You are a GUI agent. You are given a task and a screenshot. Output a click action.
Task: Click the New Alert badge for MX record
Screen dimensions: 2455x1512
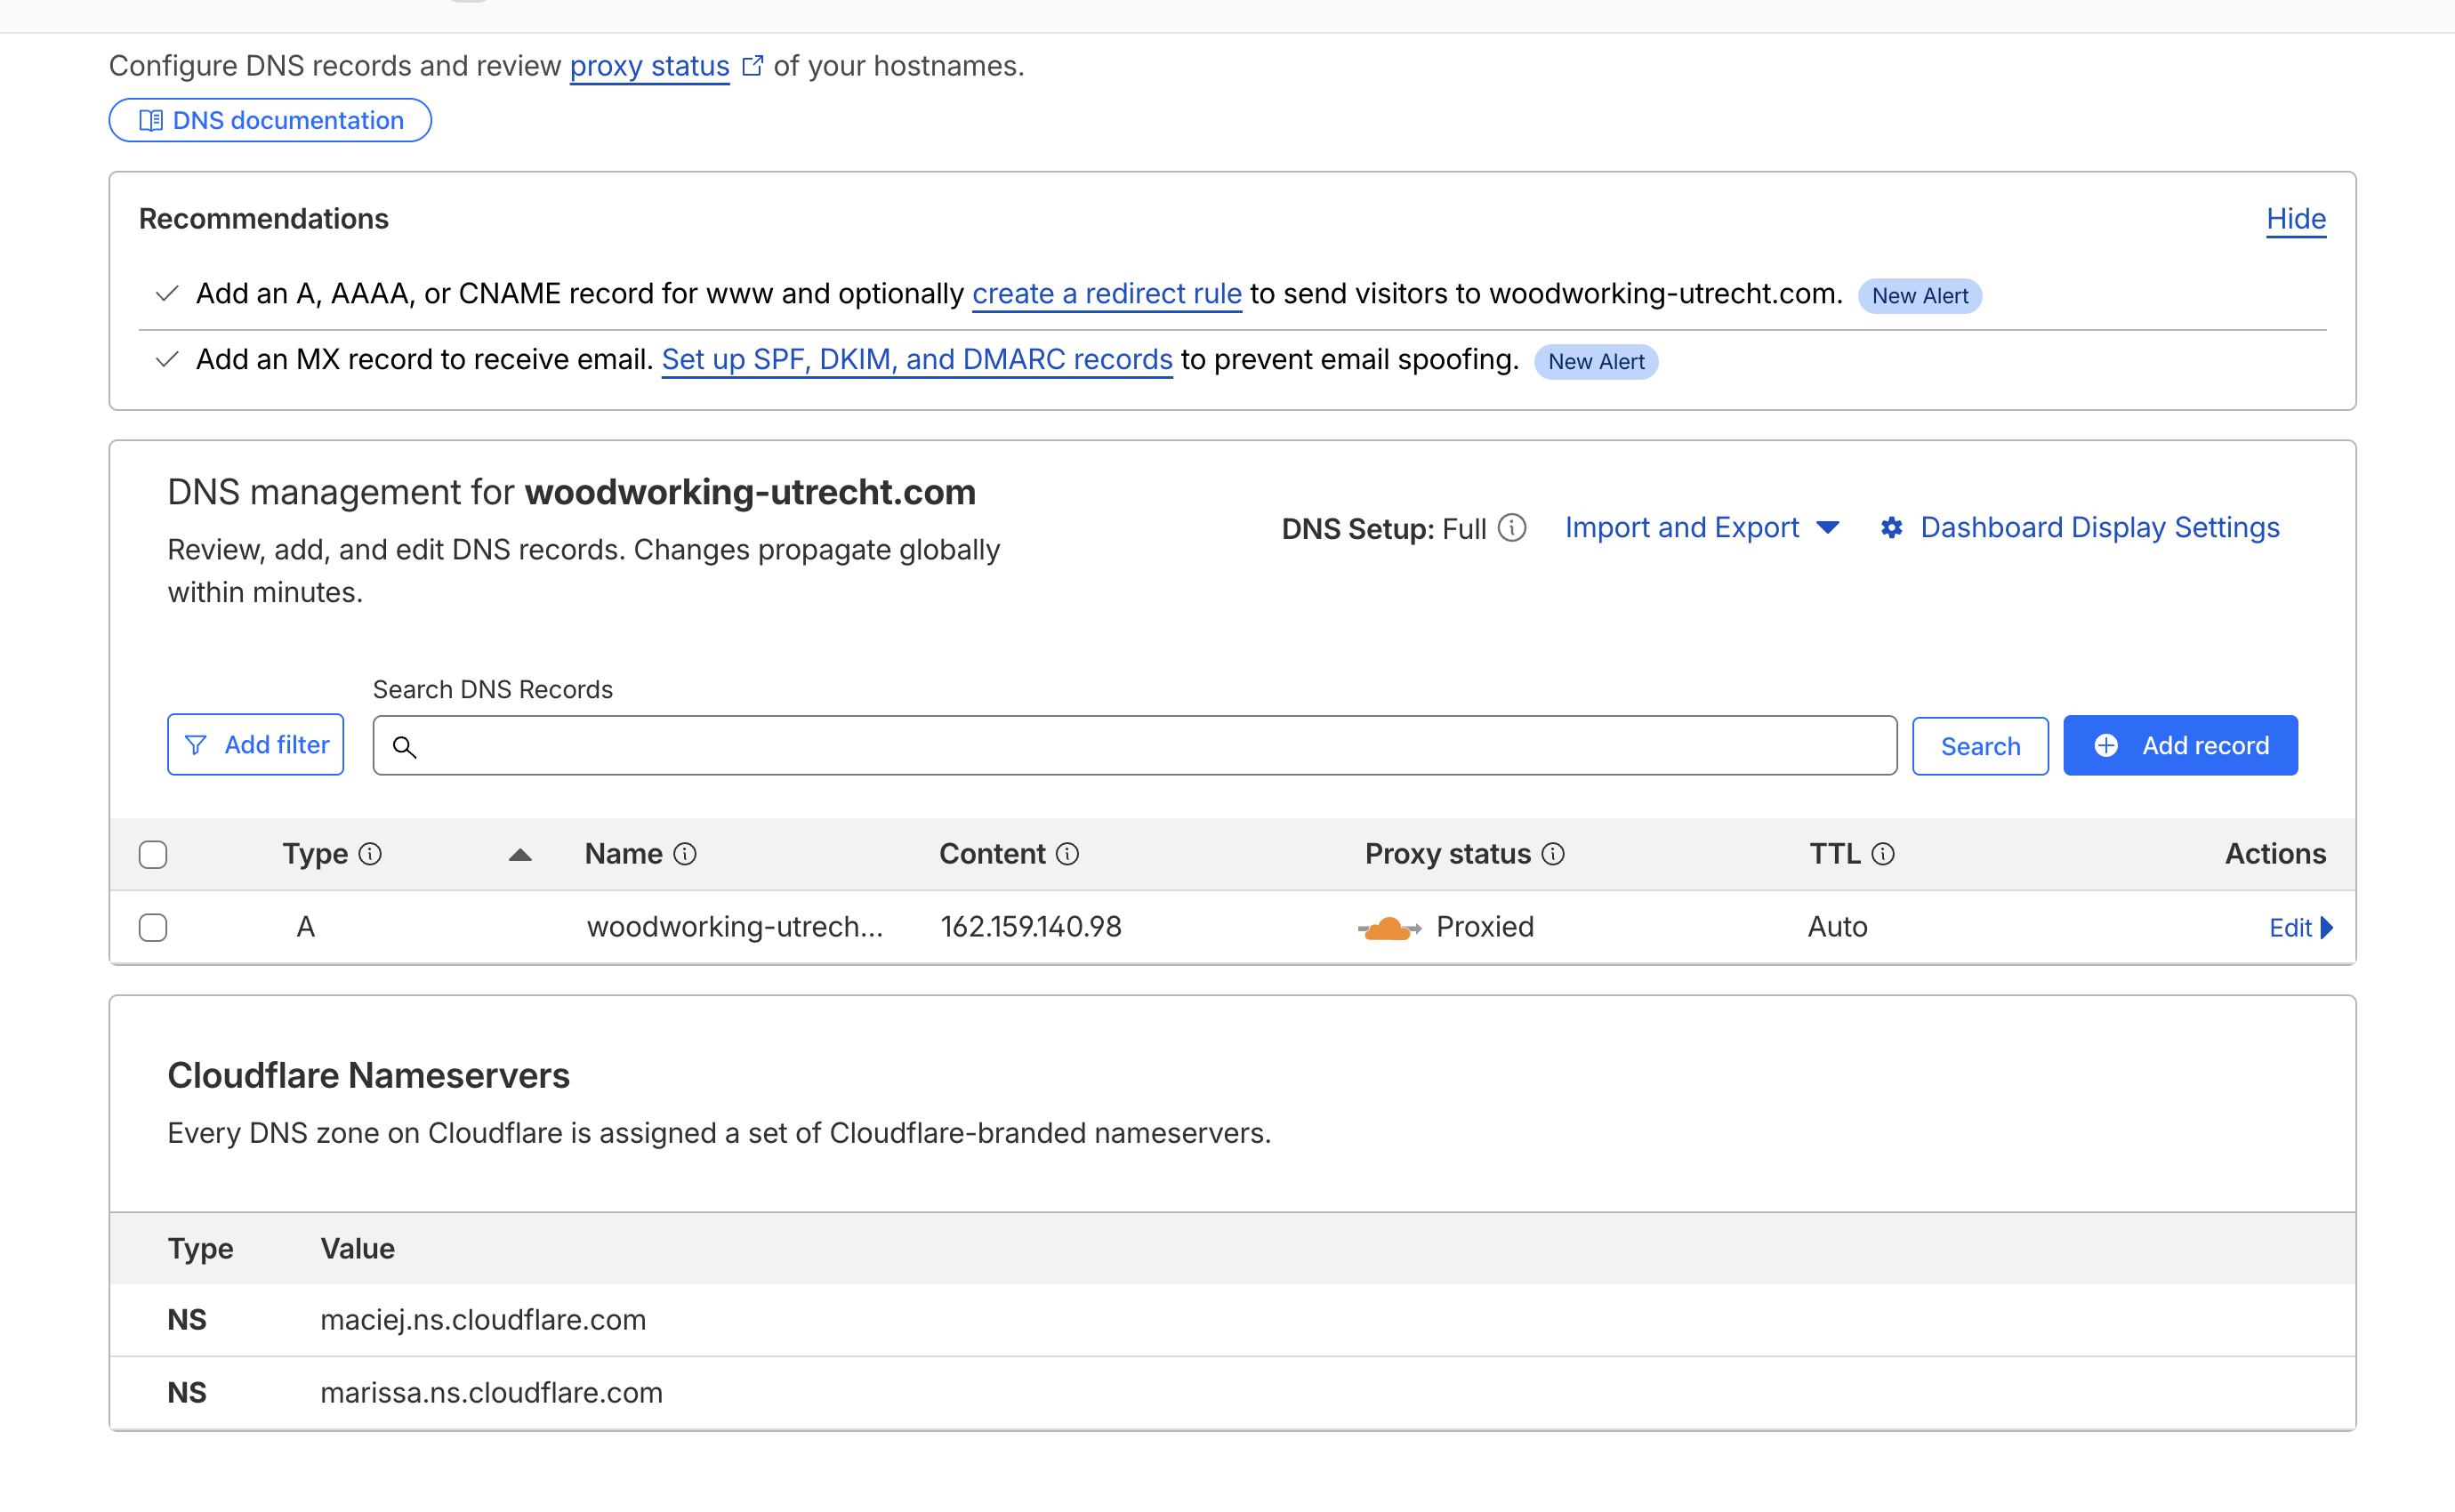[1596, 362]
